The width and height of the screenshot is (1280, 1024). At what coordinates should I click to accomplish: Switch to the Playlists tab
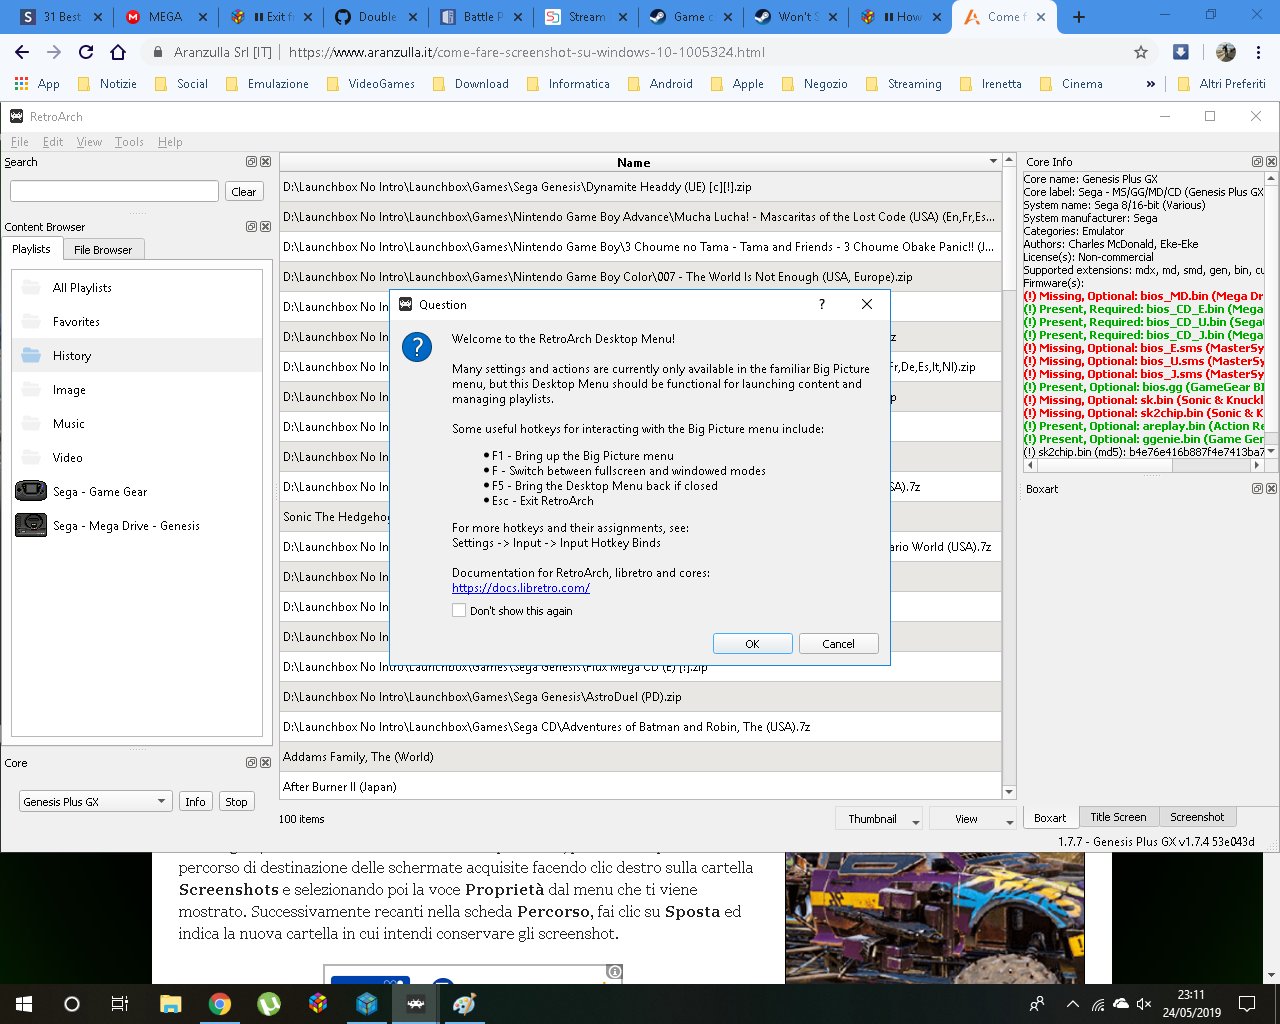point(31,249)
